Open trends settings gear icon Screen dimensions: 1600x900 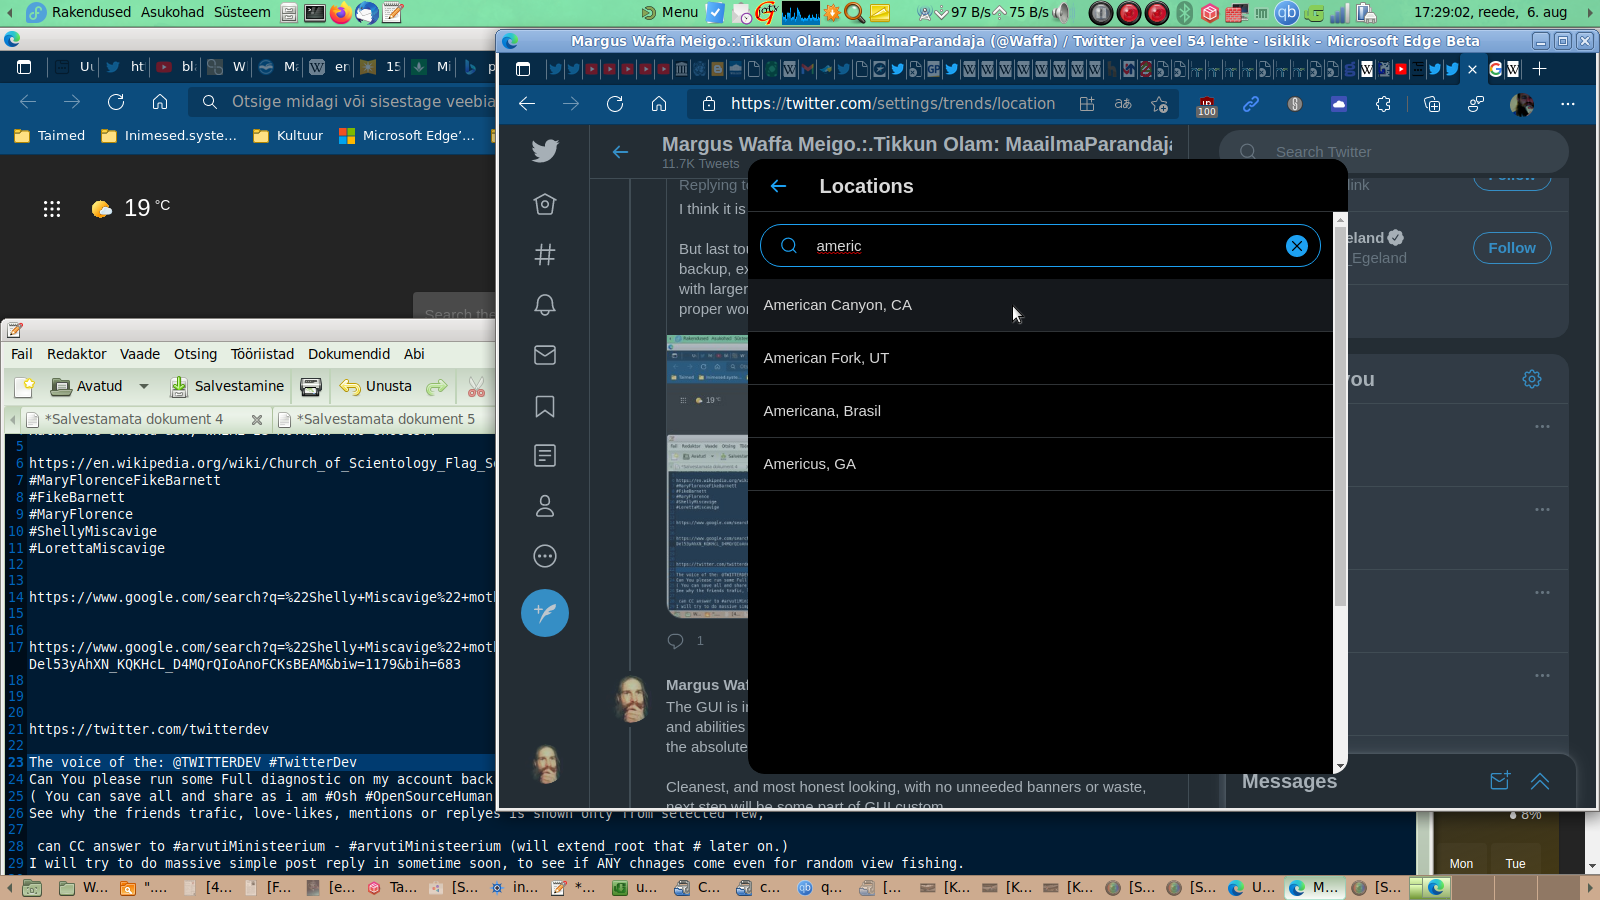pos(1532,379)
